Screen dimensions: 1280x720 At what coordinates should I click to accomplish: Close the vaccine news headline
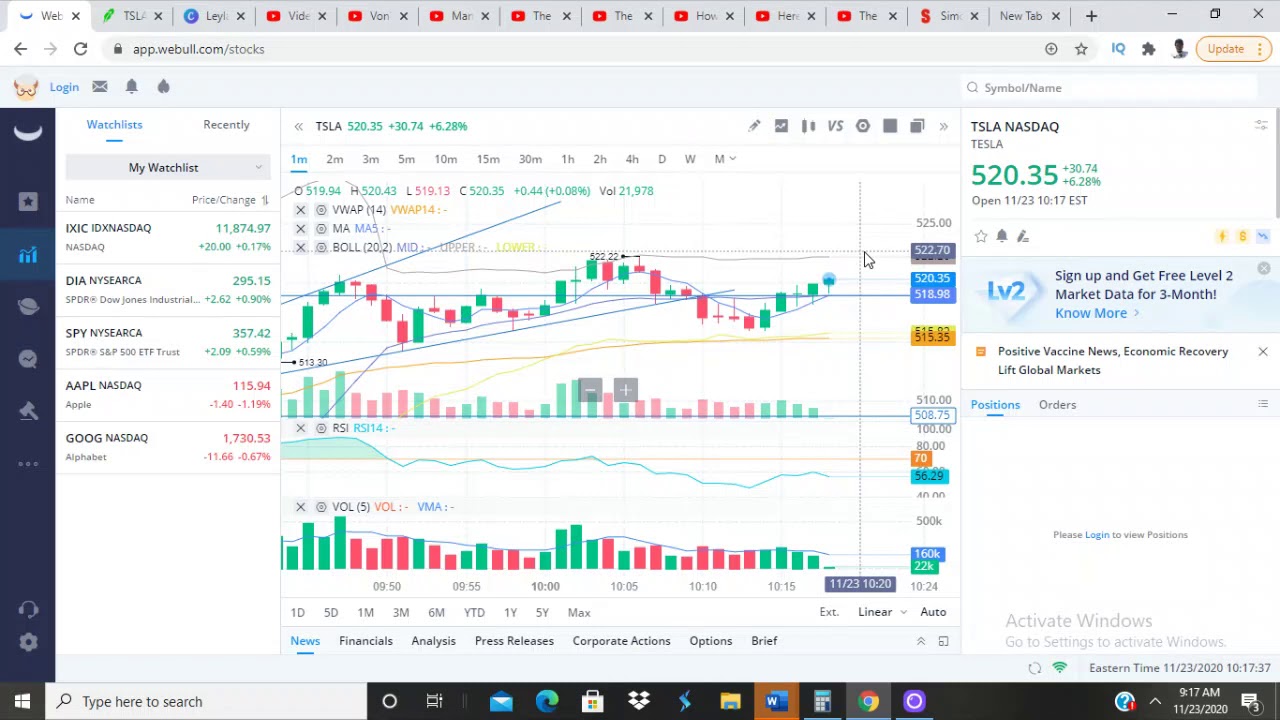click(x=1262, y=352)
